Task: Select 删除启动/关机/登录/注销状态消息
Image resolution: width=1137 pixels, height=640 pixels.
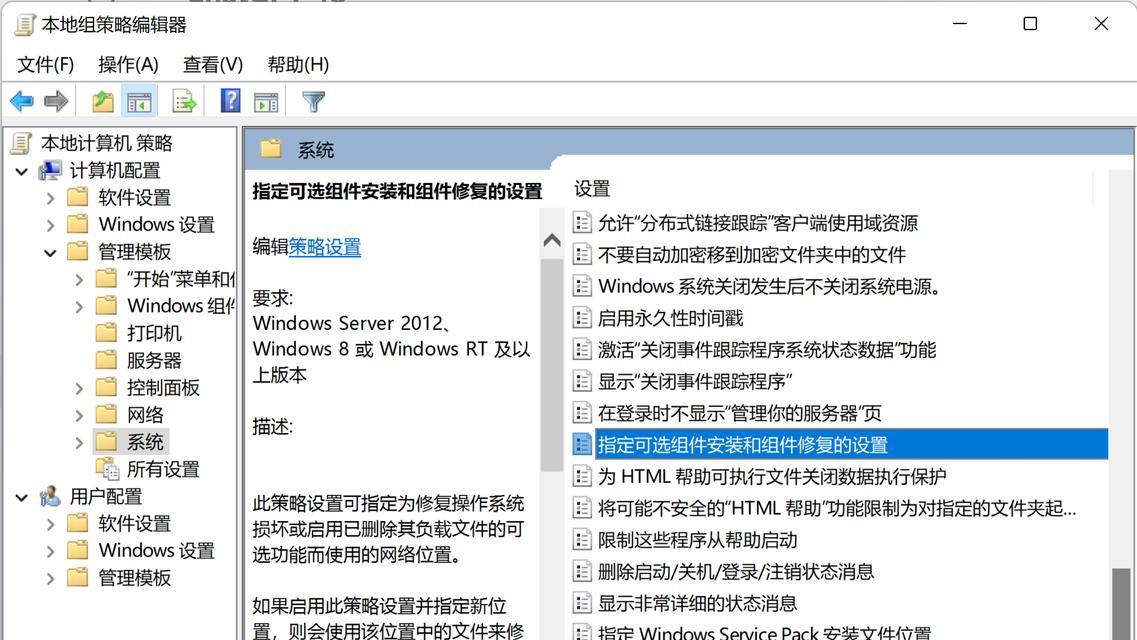Action: (735, 571)
